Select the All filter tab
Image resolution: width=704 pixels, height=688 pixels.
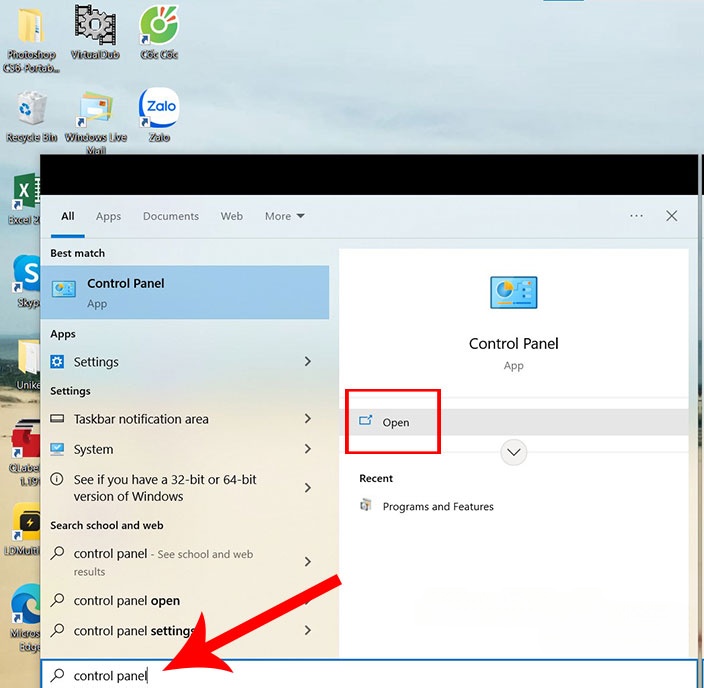click(68, 216)
